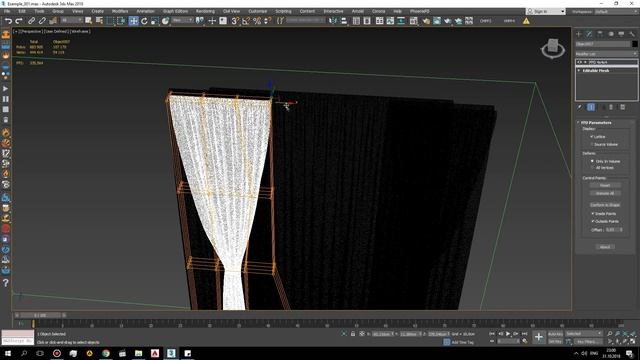
Task: Select Only In Volume radio button
Action: tap(592, 161)
